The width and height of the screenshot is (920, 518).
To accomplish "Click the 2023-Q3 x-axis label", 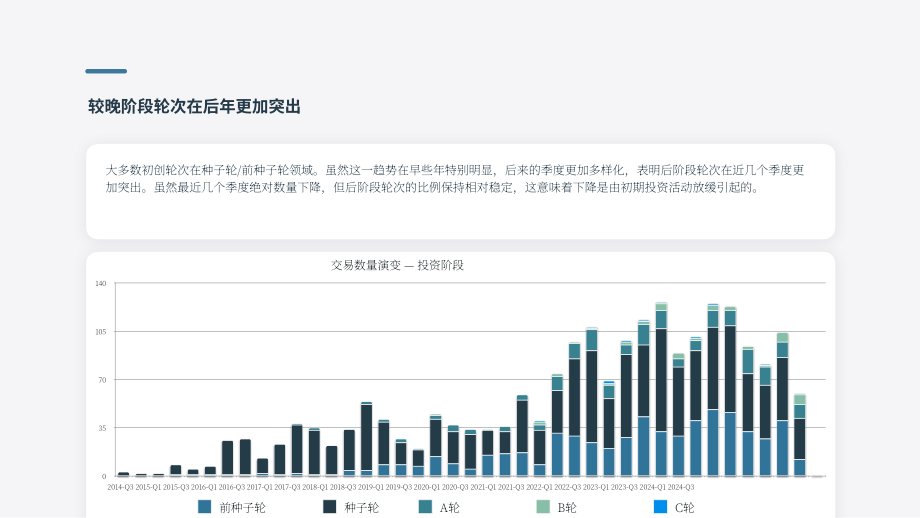I will [624, 487].
